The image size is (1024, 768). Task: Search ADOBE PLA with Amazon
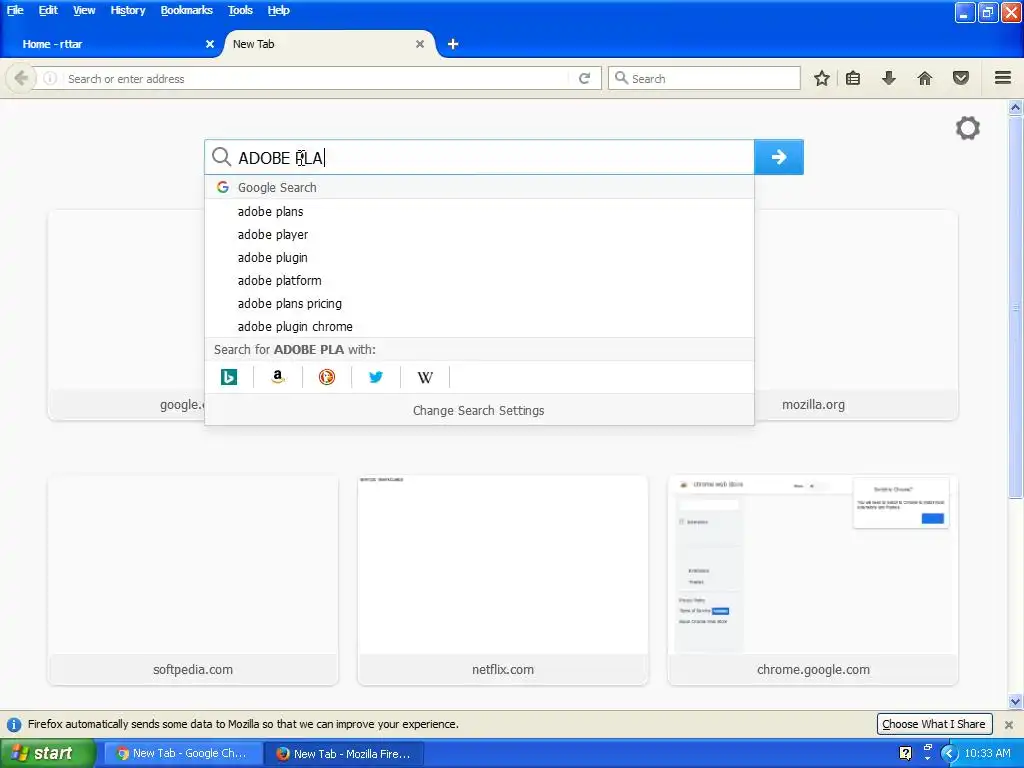[278, 377]
